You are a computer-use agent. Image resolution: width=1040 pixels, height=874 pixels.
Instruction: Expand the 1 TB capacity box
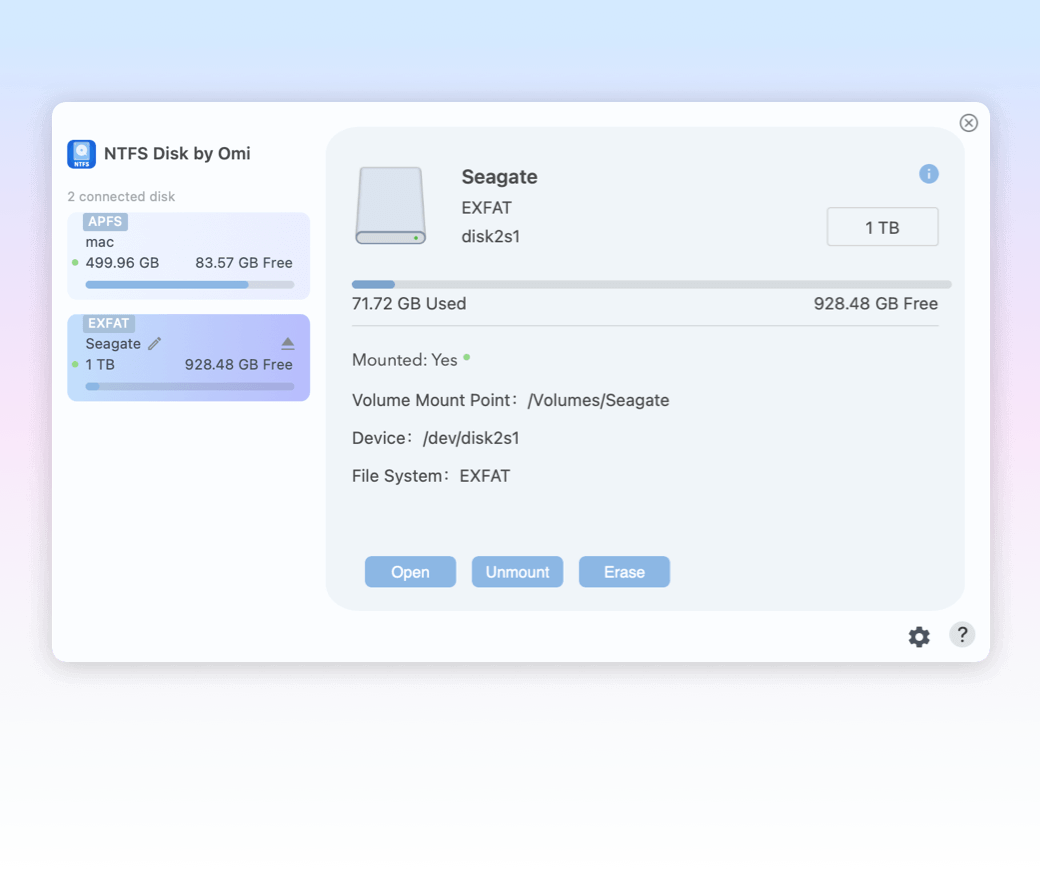click(882, 227)
